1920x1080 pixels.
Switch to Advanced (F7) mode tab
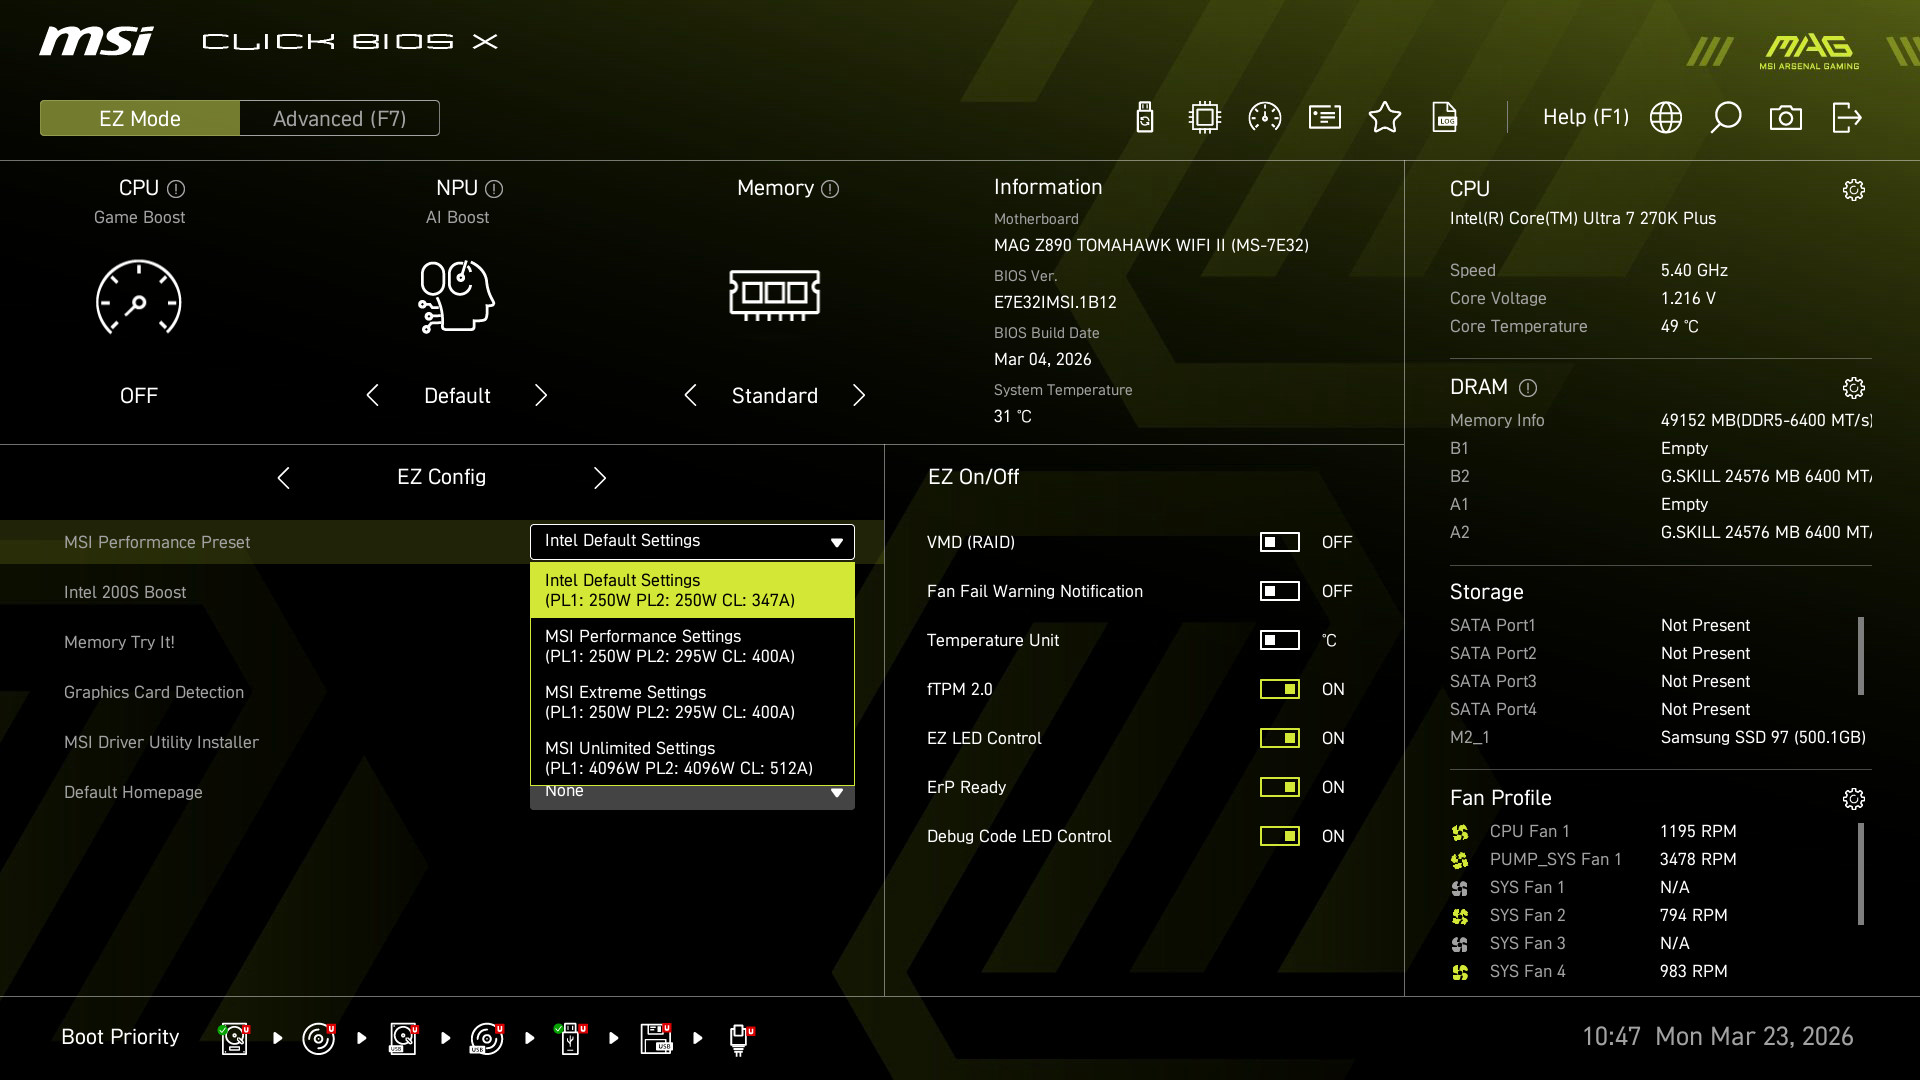[339, 118]
